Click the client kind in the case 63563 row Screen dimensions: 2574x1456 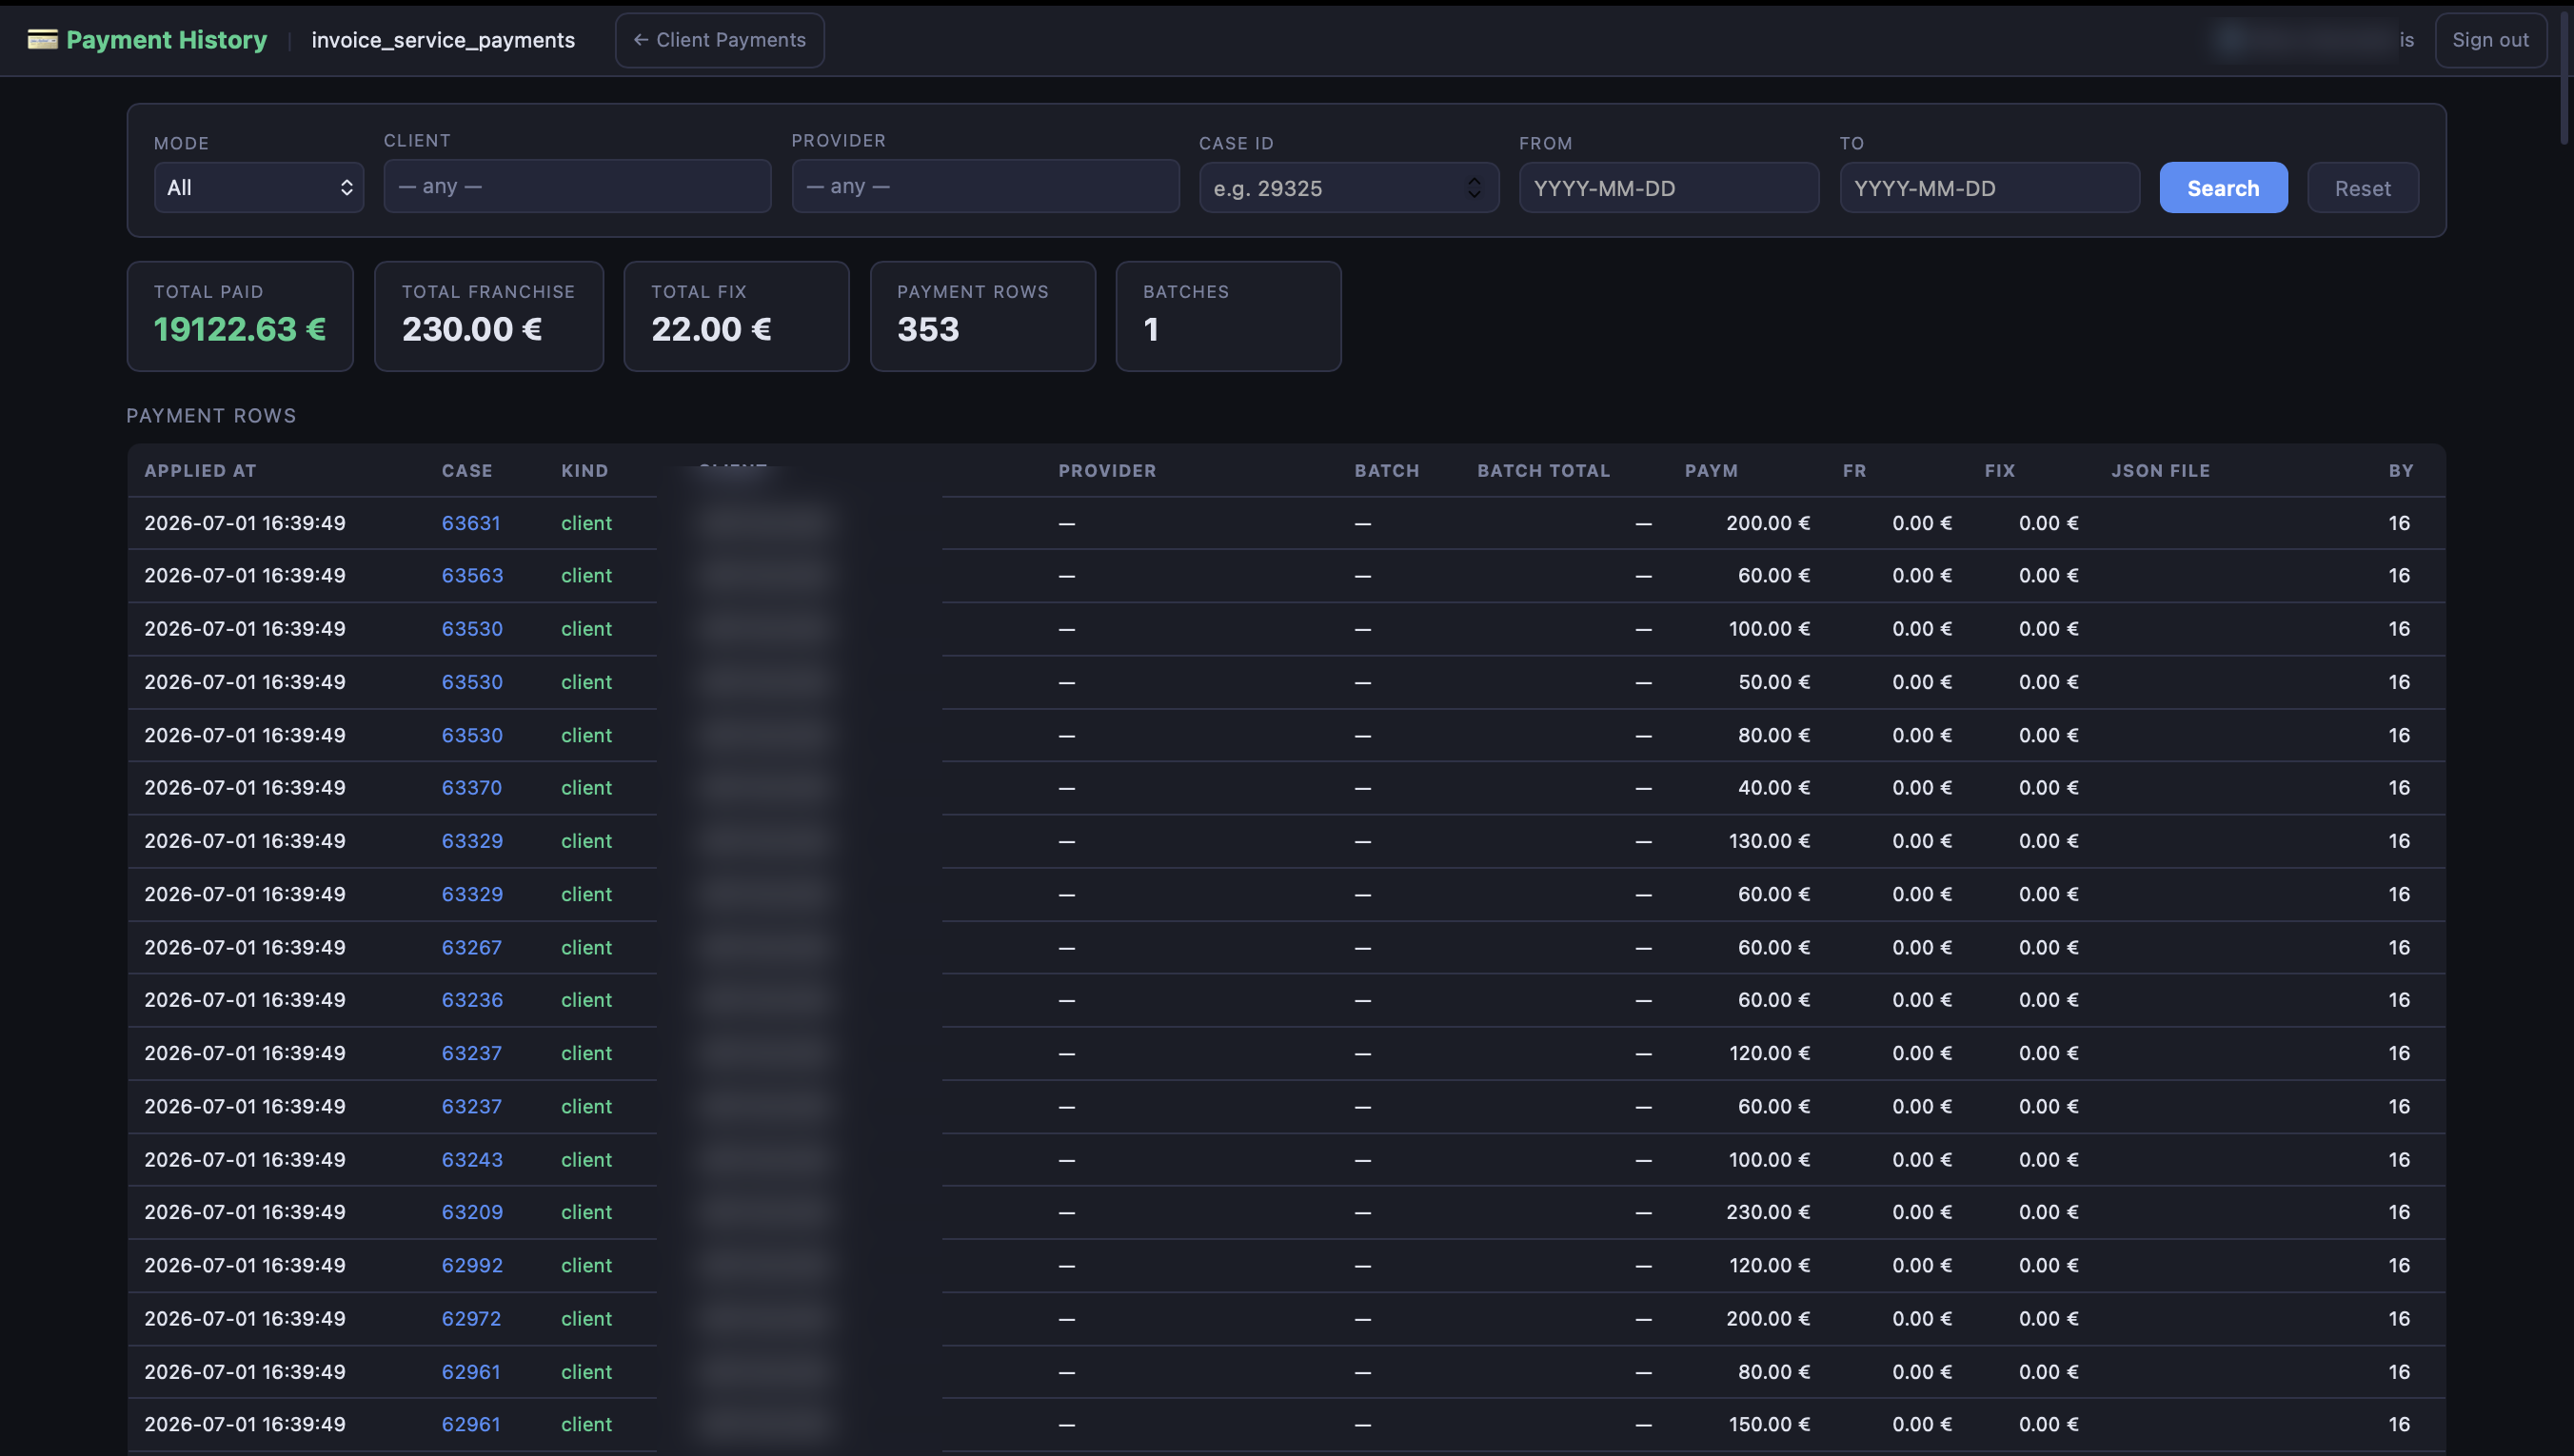[x=586, y=575]
